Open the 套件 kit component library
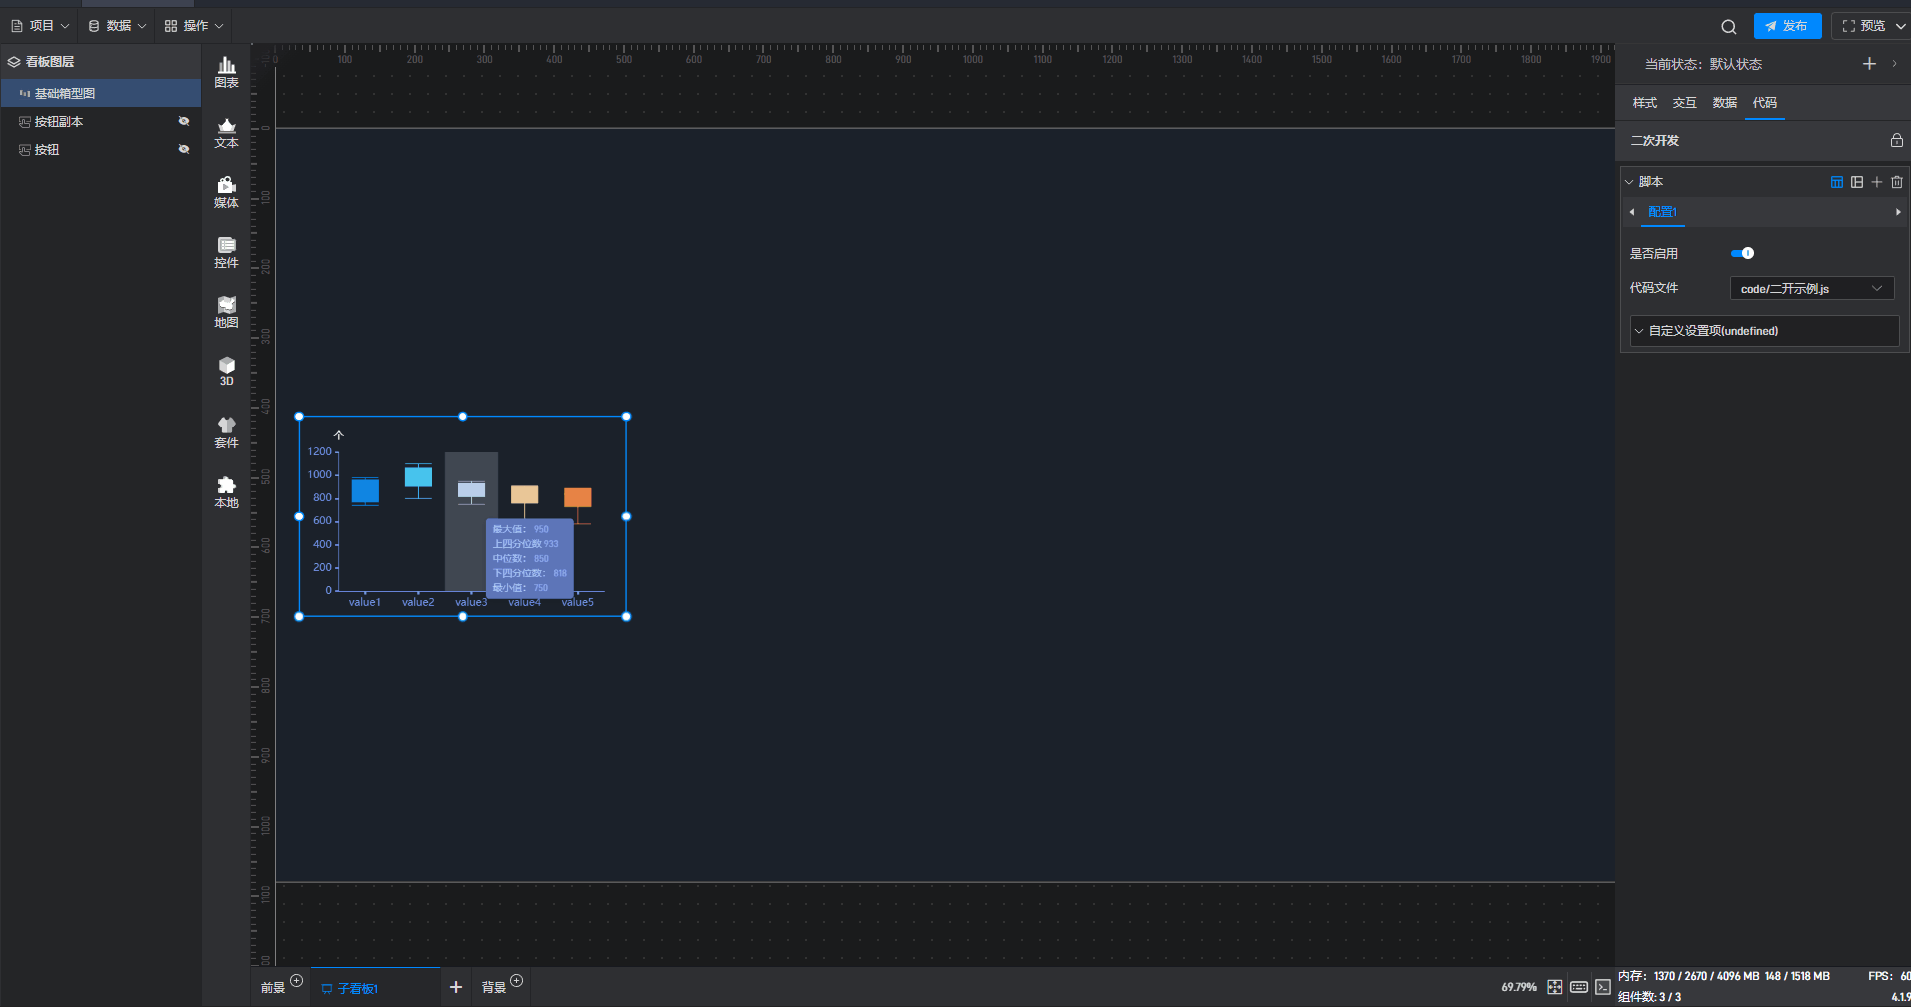The height and width of the screenshot is (1007, 1911). (227, 432)
